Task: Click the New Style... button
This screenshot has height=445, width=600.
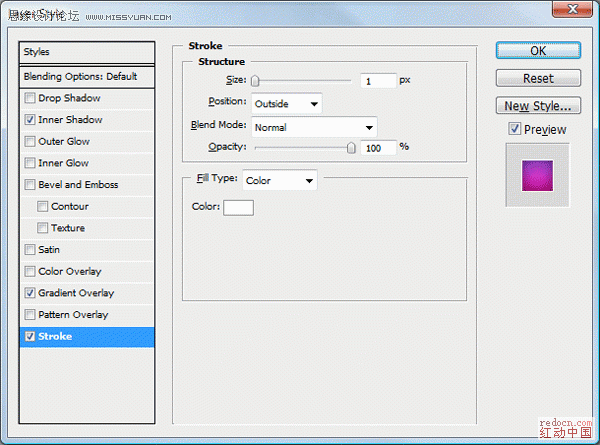Action: click(538, 105)
